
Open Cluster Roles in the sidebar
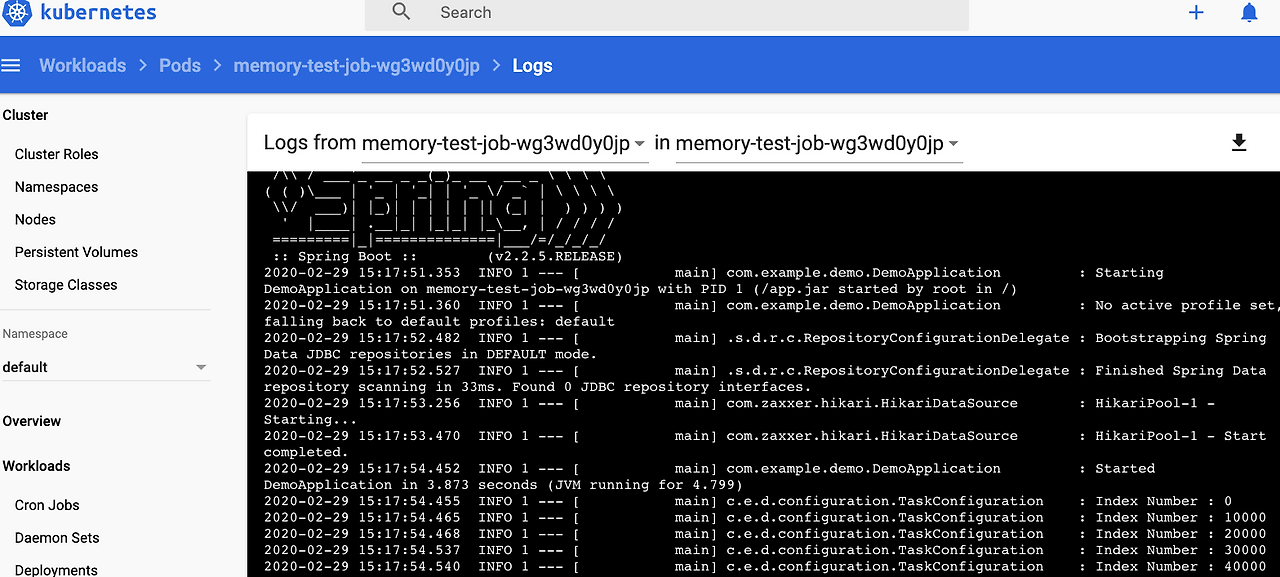[x=56, y=154]
